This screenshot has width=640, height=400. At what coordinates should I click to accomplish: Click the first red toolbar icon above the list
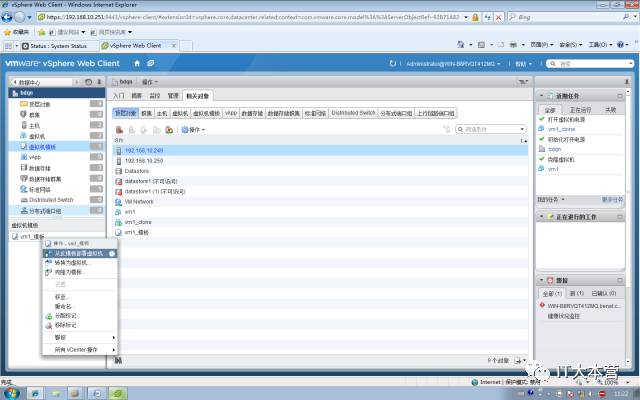point(120,130)
